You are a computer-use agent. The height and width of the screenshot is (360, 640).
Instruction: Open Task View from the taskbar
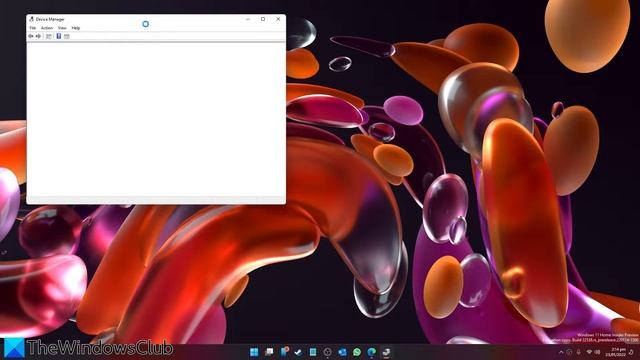pos(269,352)
